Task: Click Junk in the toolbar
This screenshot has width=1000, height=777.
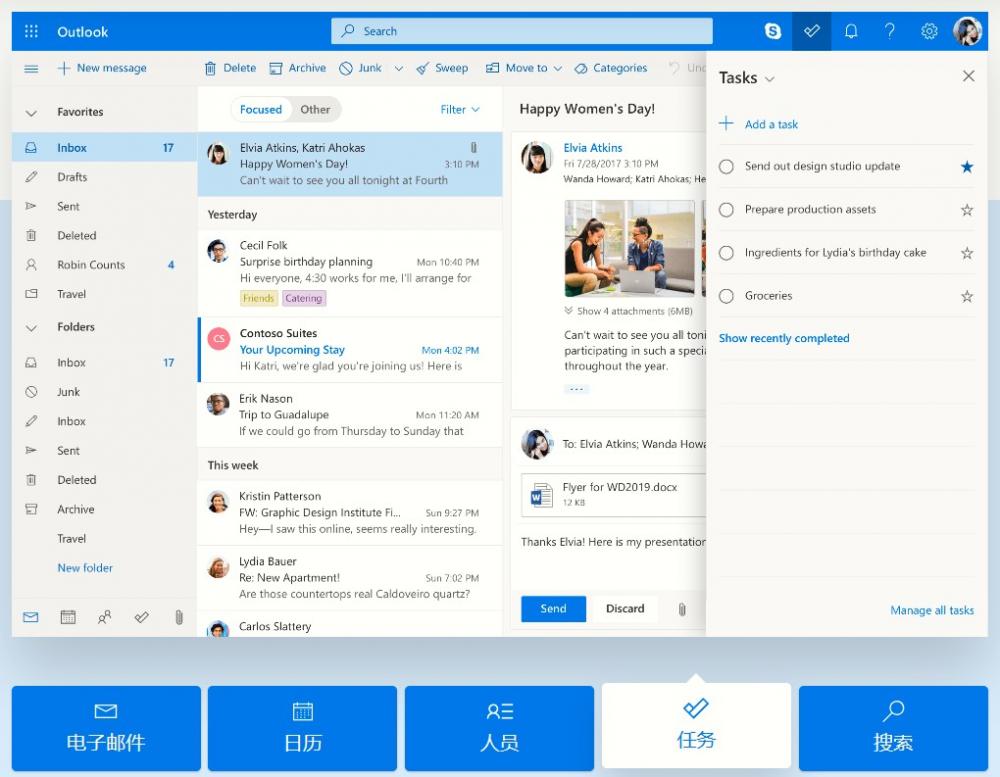Action: click(x=360, y=68)
